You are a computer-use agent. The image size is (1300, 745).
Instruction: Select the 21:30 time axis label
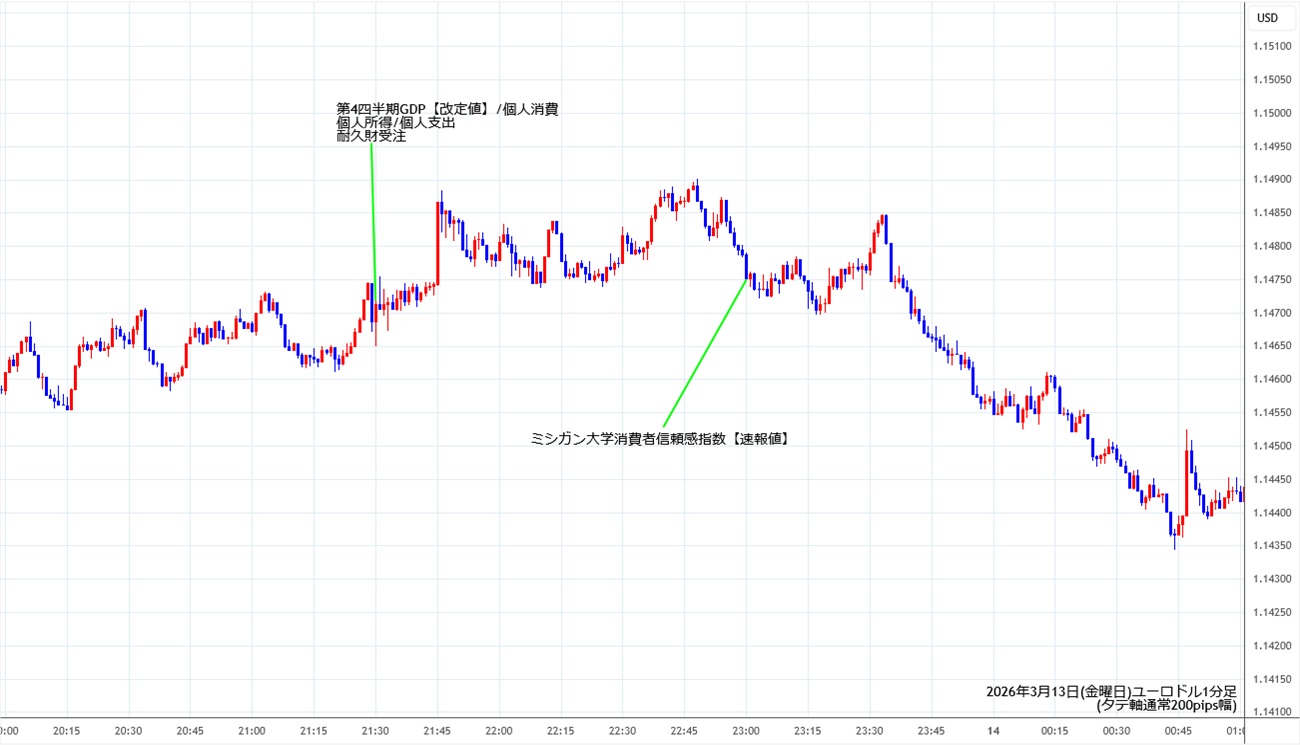click(375, 731)
